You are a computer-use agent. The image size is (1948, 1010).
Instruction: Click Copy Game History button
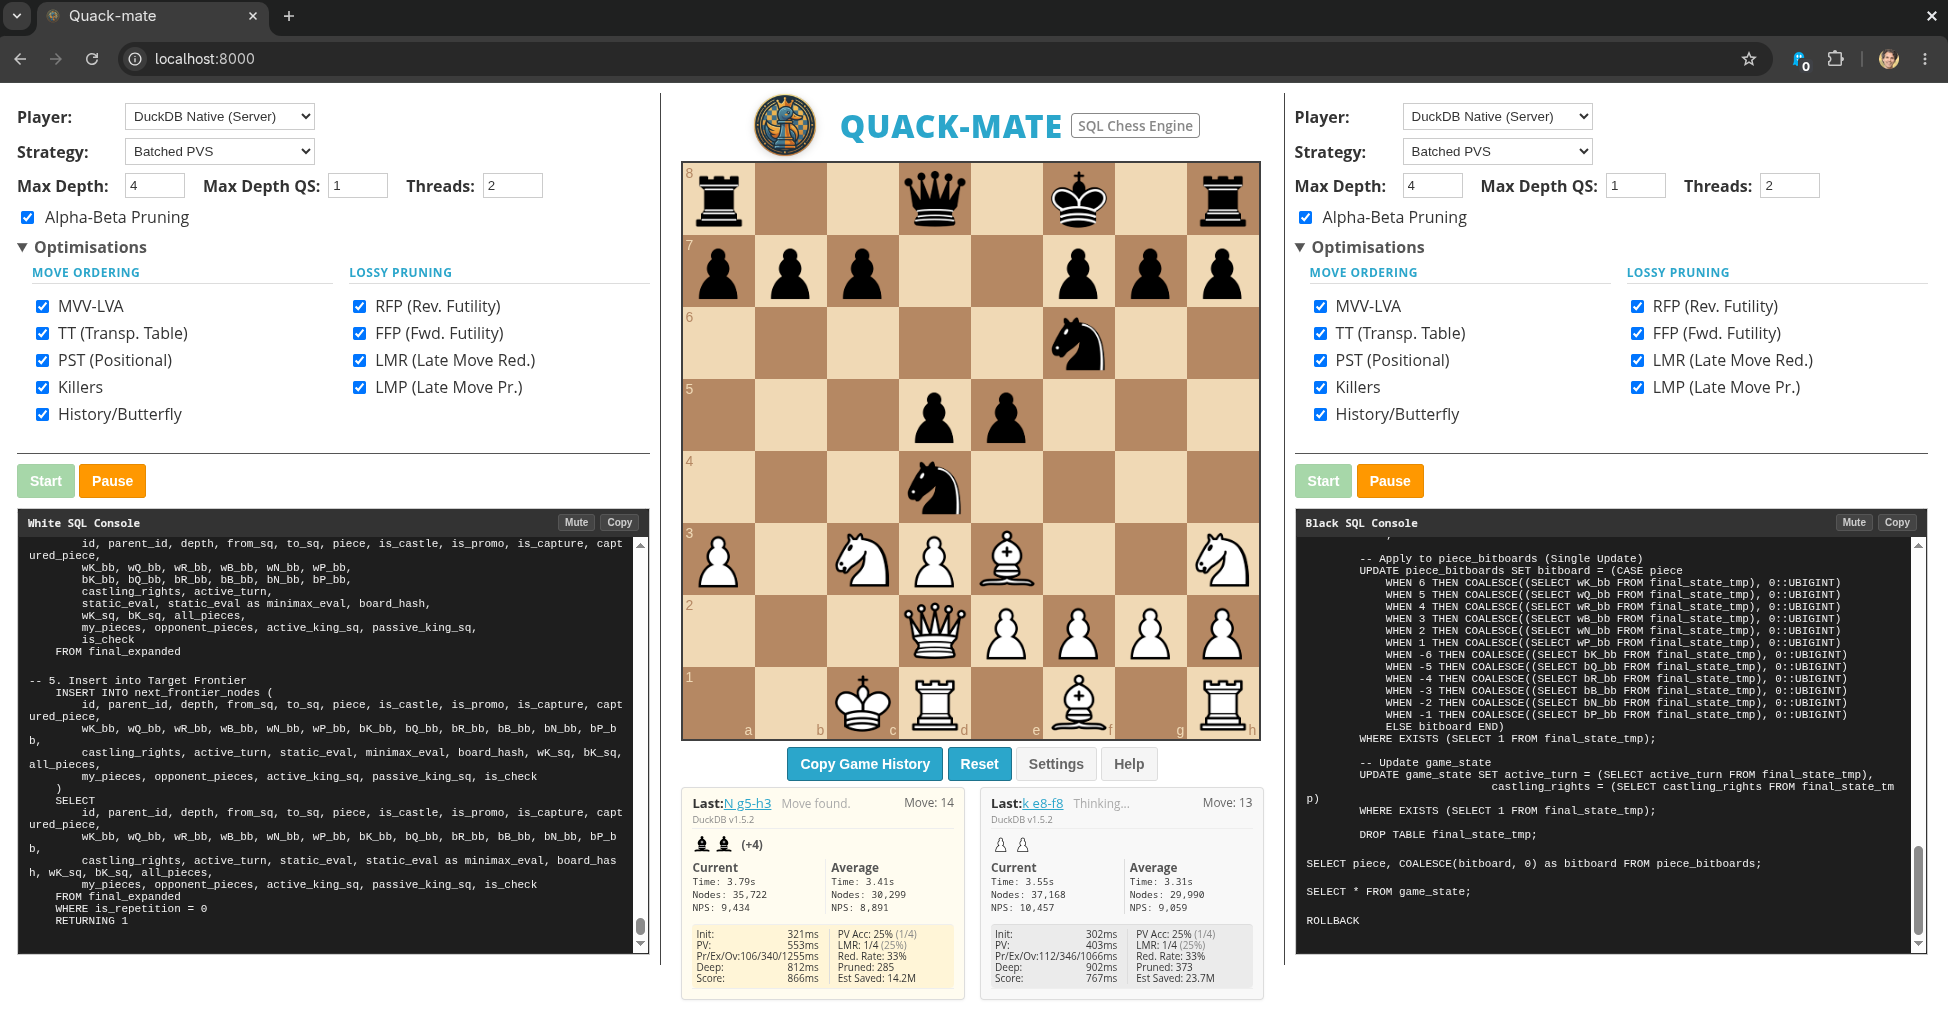pos(865,764)
